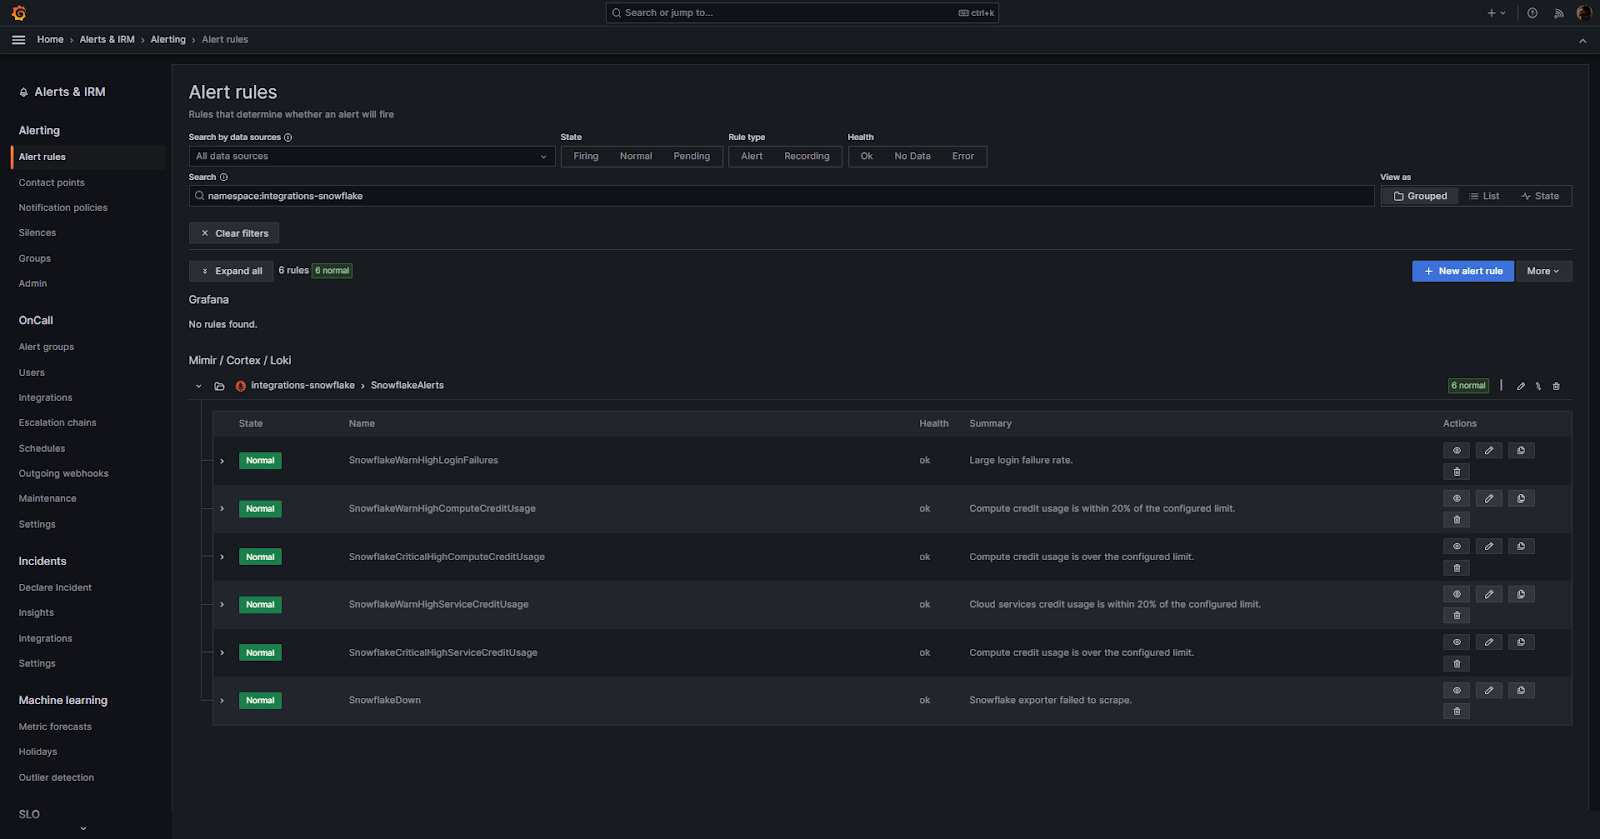Open Notification policies in the sidebar
1600x839 pixels.
click(x=63, y=208)
